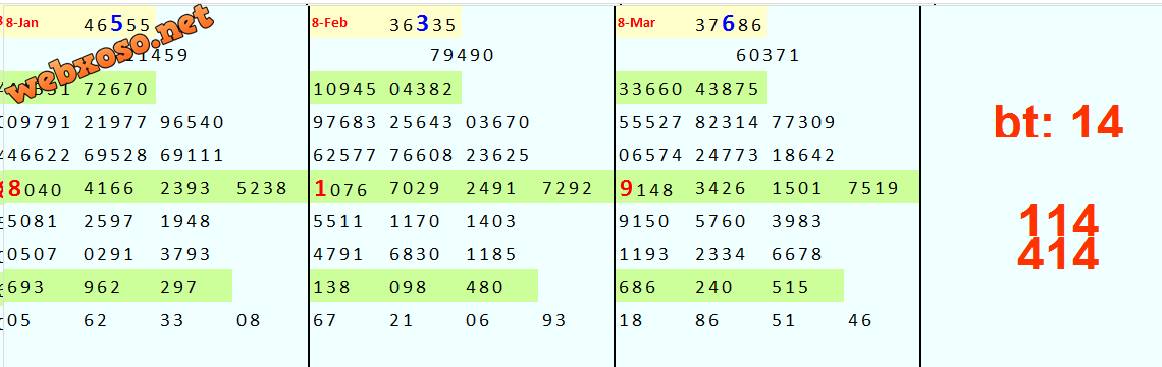Click the 8-Mar date label
This screenshot has height=367, width=1162.
pos(637,23)
